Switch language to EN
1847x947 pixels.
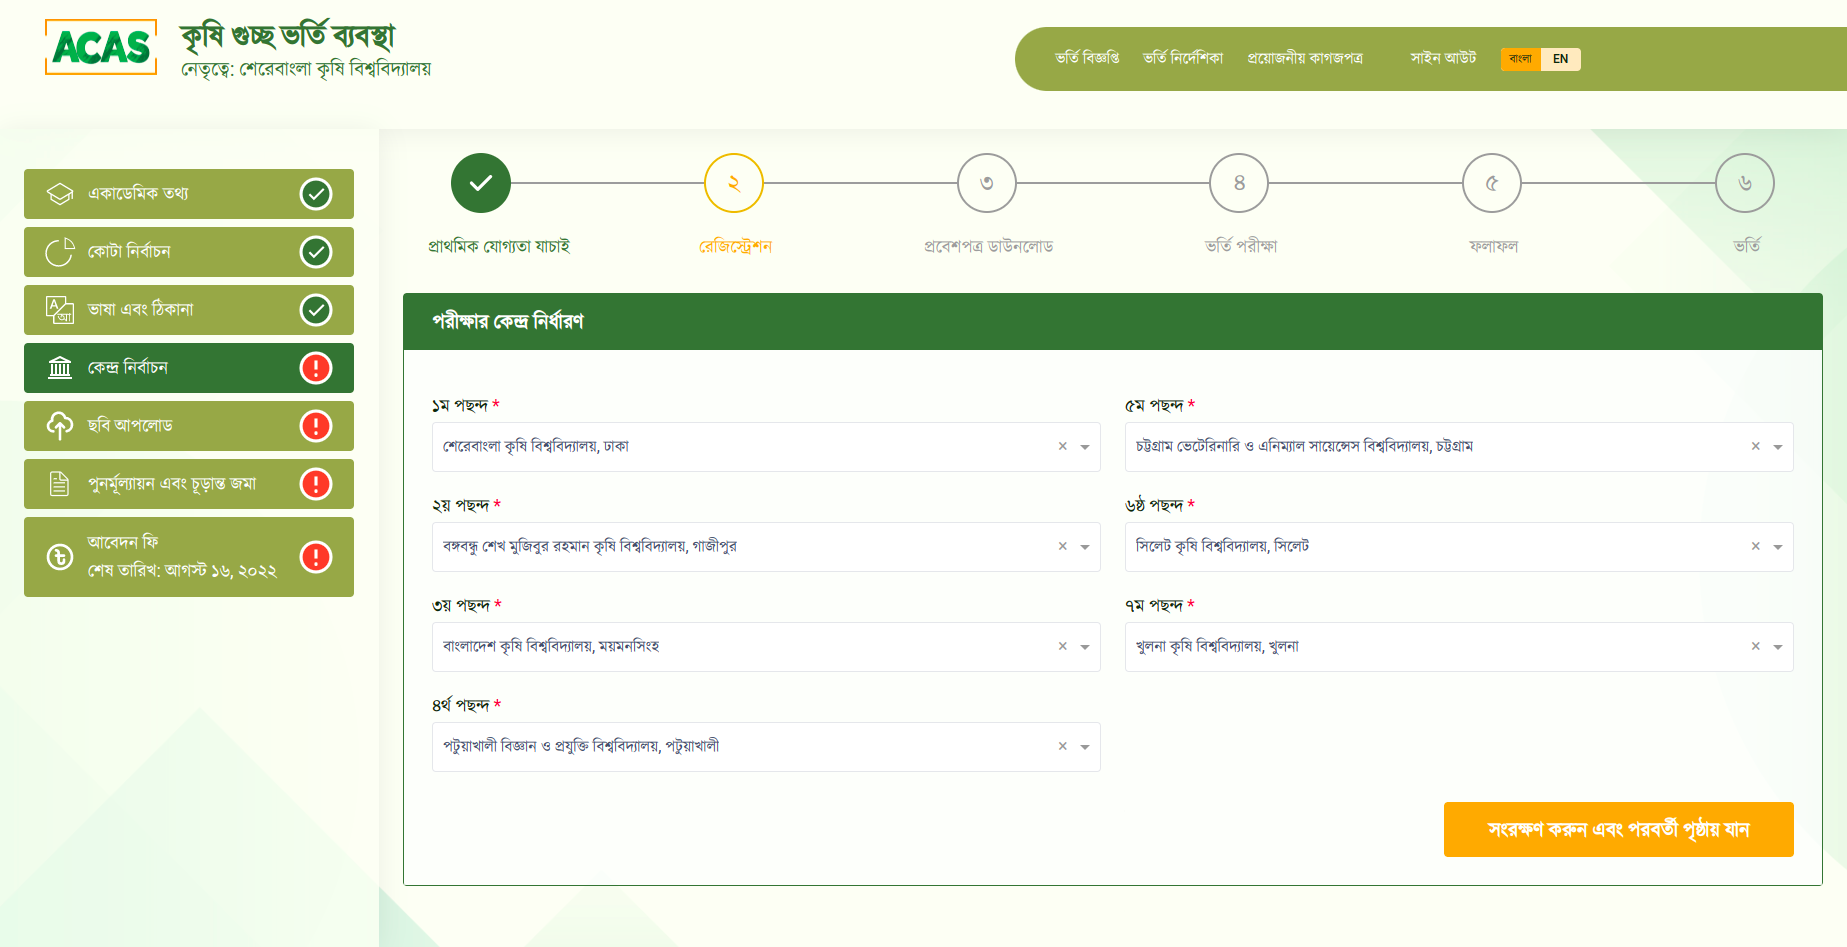coord(1560,59)
